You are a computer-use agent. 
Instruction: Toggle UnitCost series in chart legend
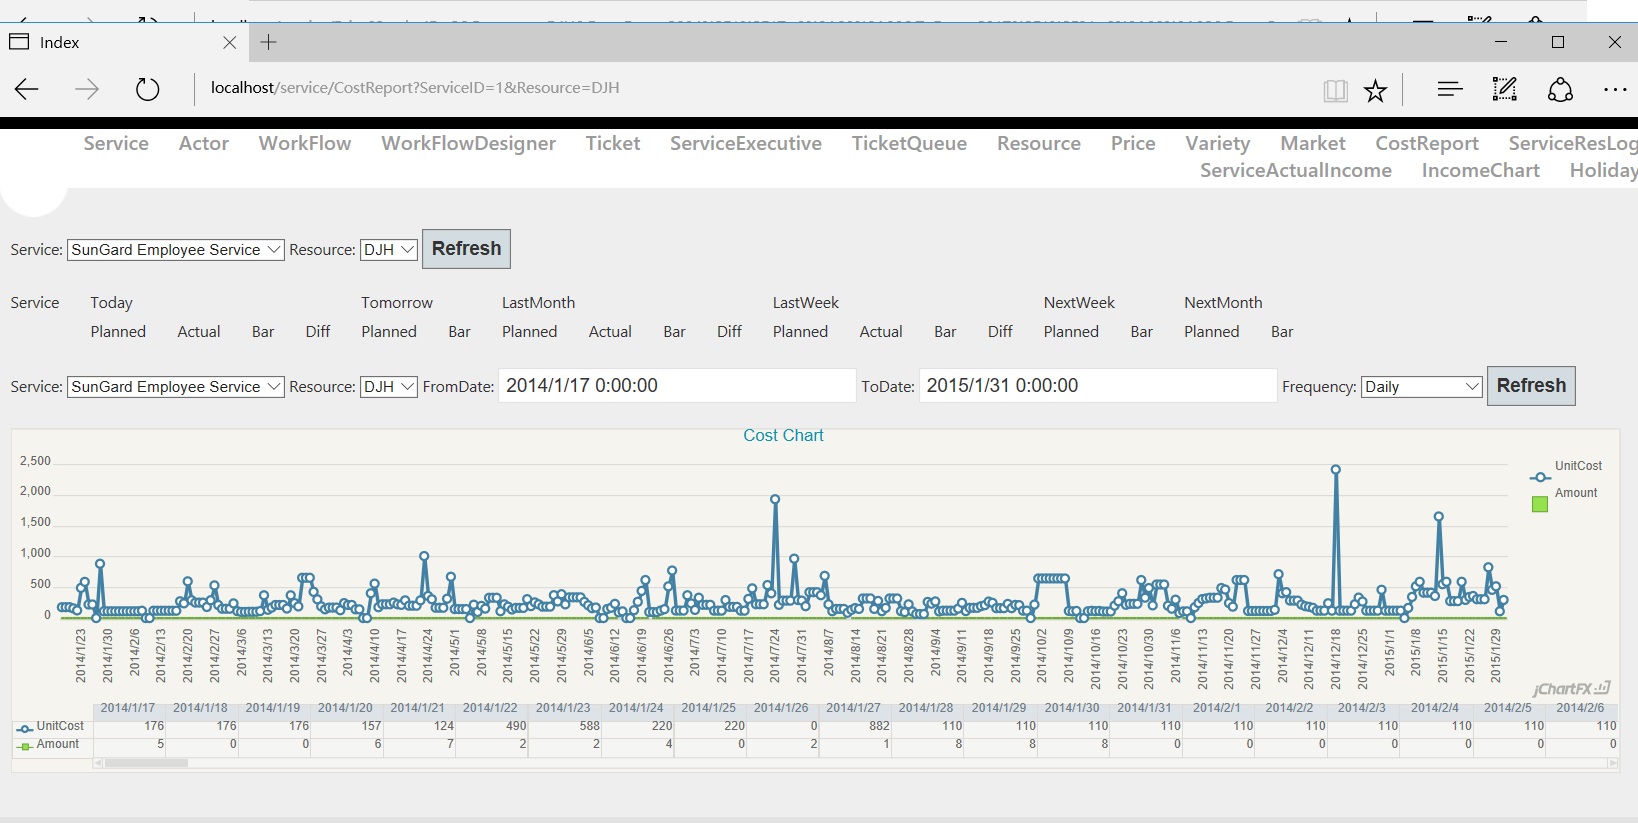pos(1577,466)
